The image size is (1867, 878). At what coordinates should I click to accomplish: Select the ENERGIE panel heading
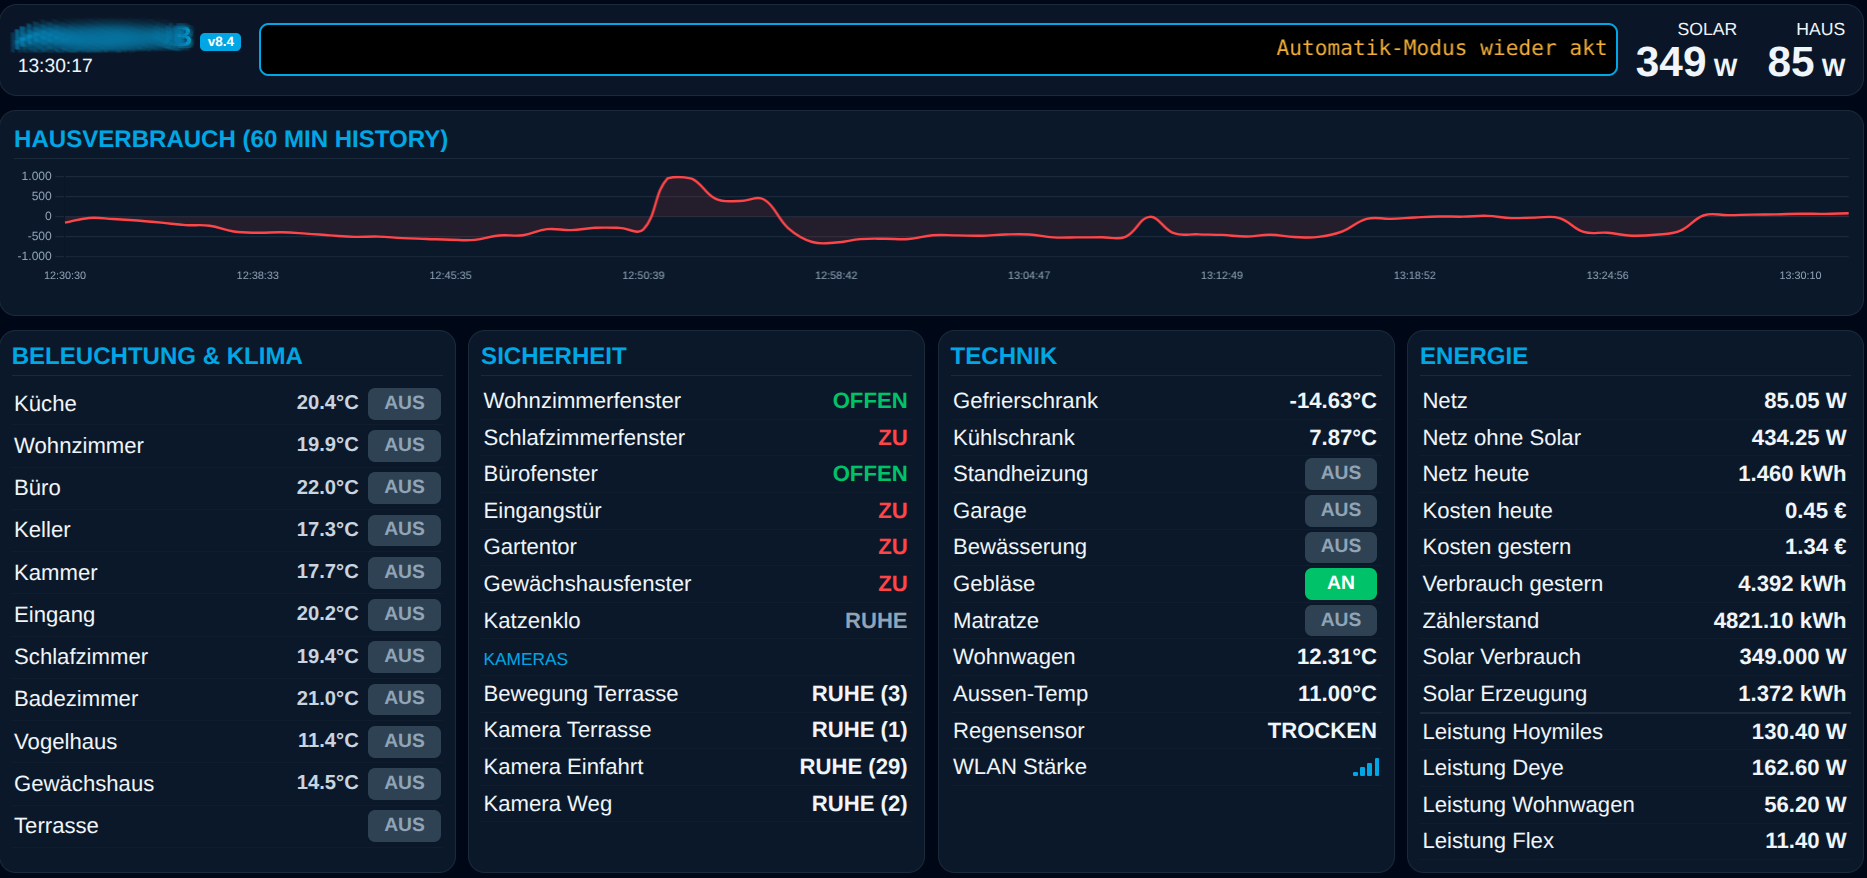[x=1474, y=356]
